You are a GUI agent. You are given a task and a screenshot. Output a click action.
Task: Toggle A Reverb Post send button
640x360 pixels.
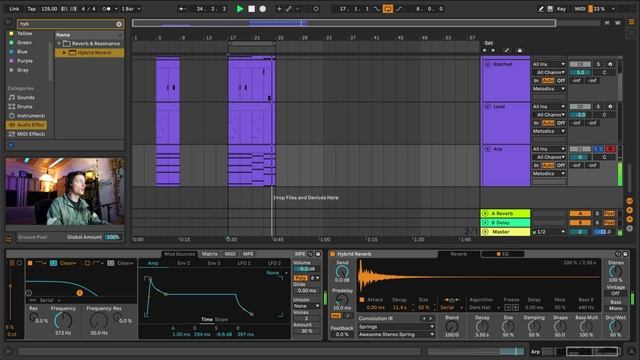(x=609, y=213)
